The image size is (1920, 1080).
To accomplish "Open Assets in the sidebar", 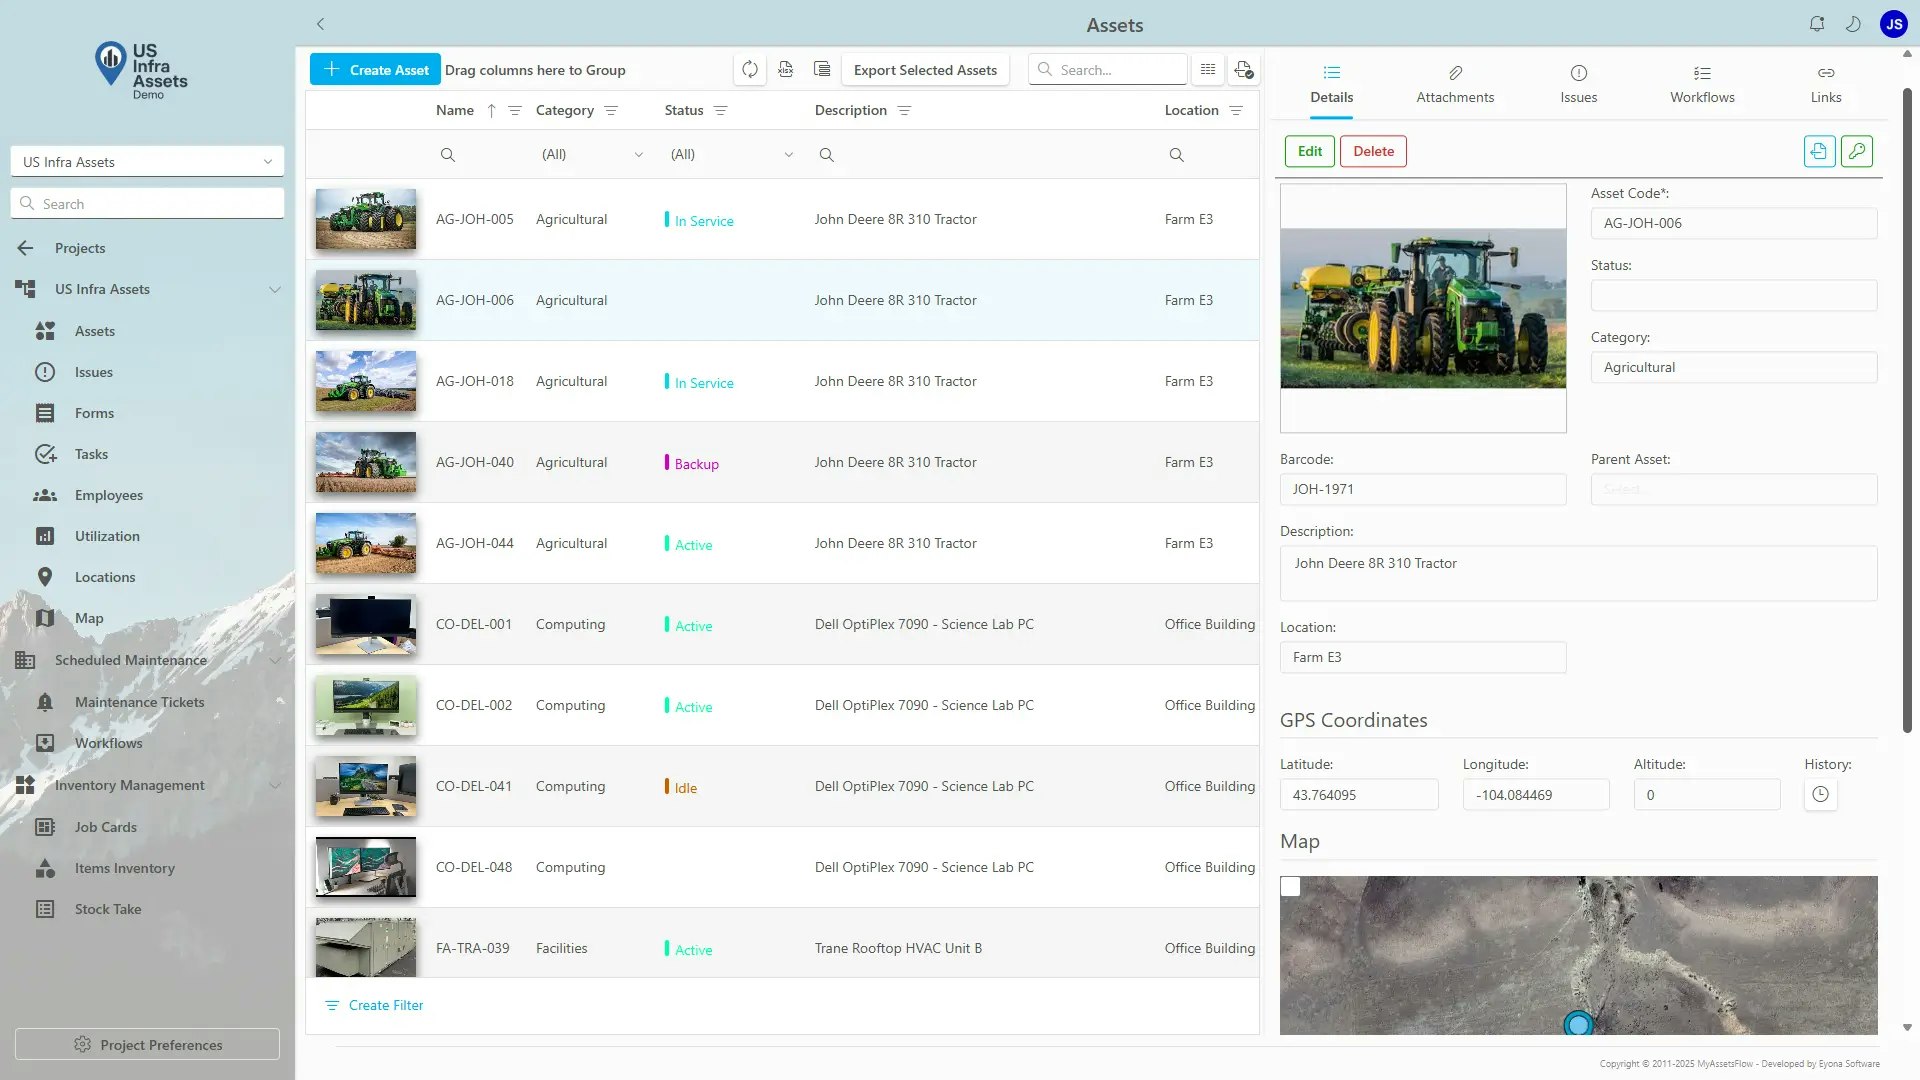I will (x=94, y=331).
